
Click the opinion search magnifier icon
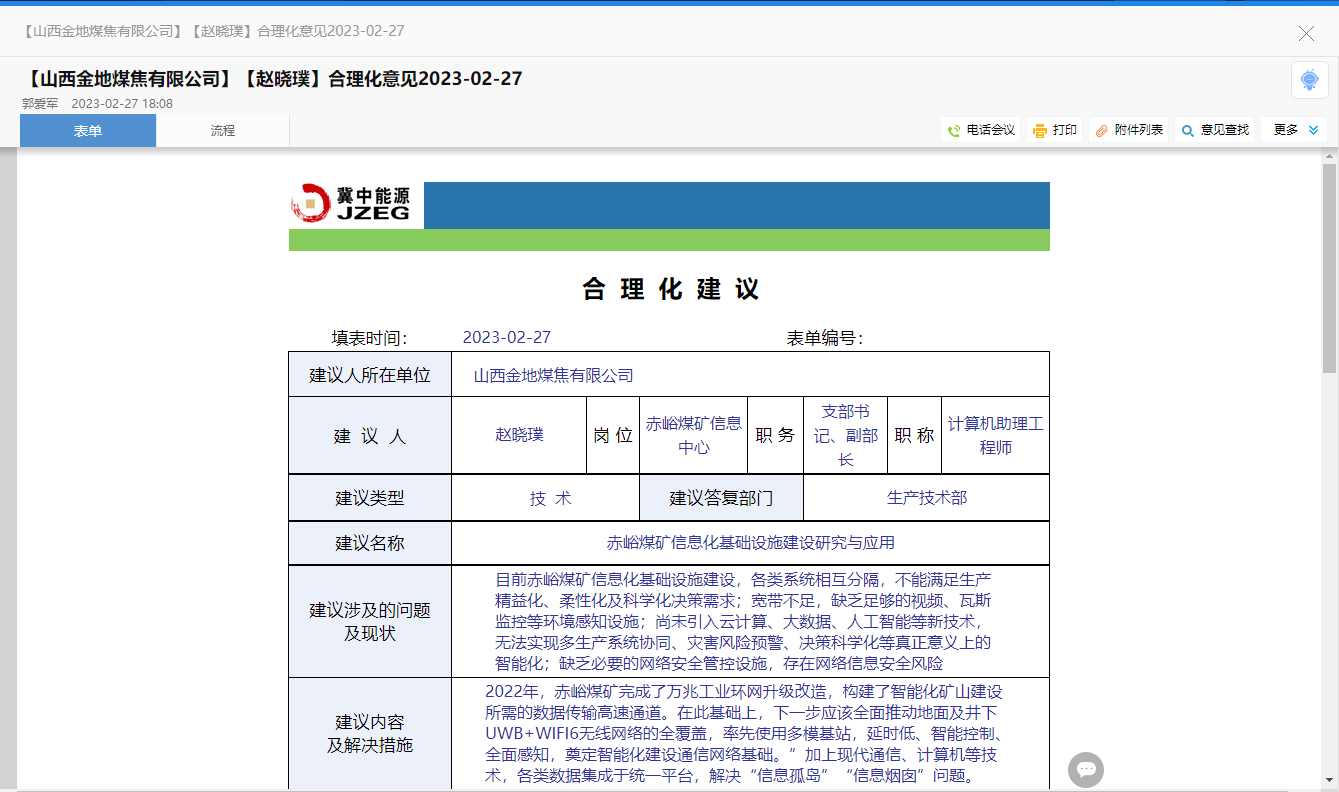[1188, 131]
